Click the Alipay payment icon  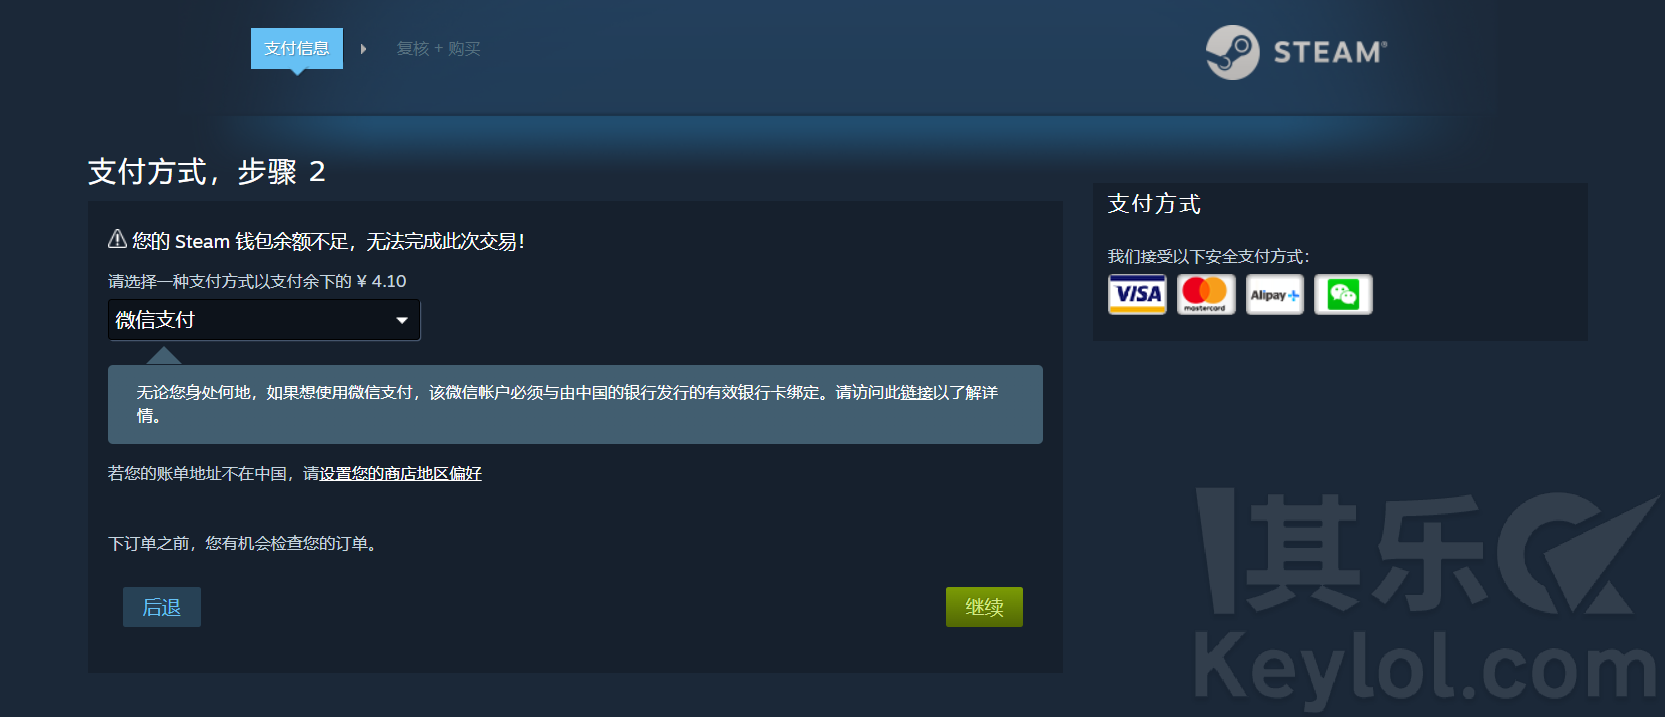click(1275, 294)
